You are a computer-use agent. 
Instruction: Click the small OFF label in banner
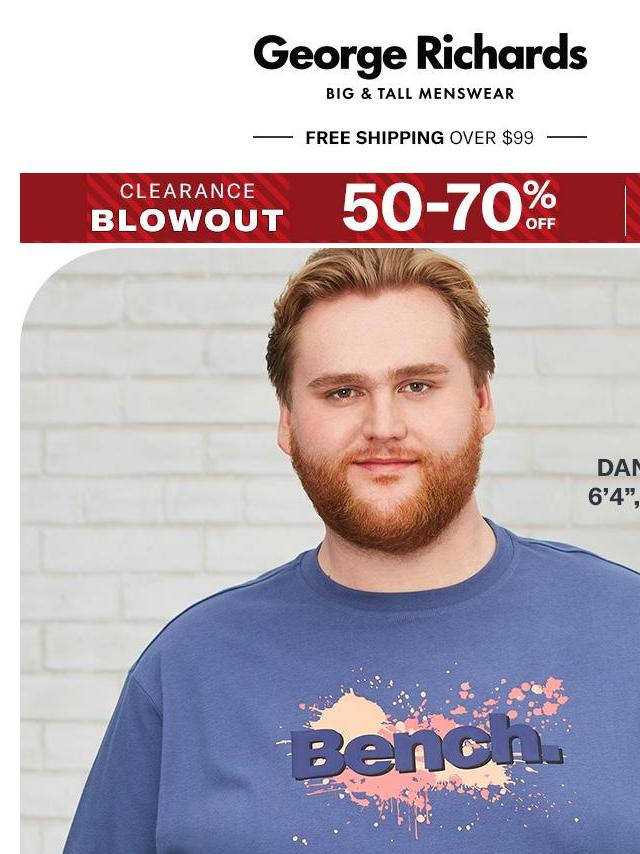tap(540, 223)
